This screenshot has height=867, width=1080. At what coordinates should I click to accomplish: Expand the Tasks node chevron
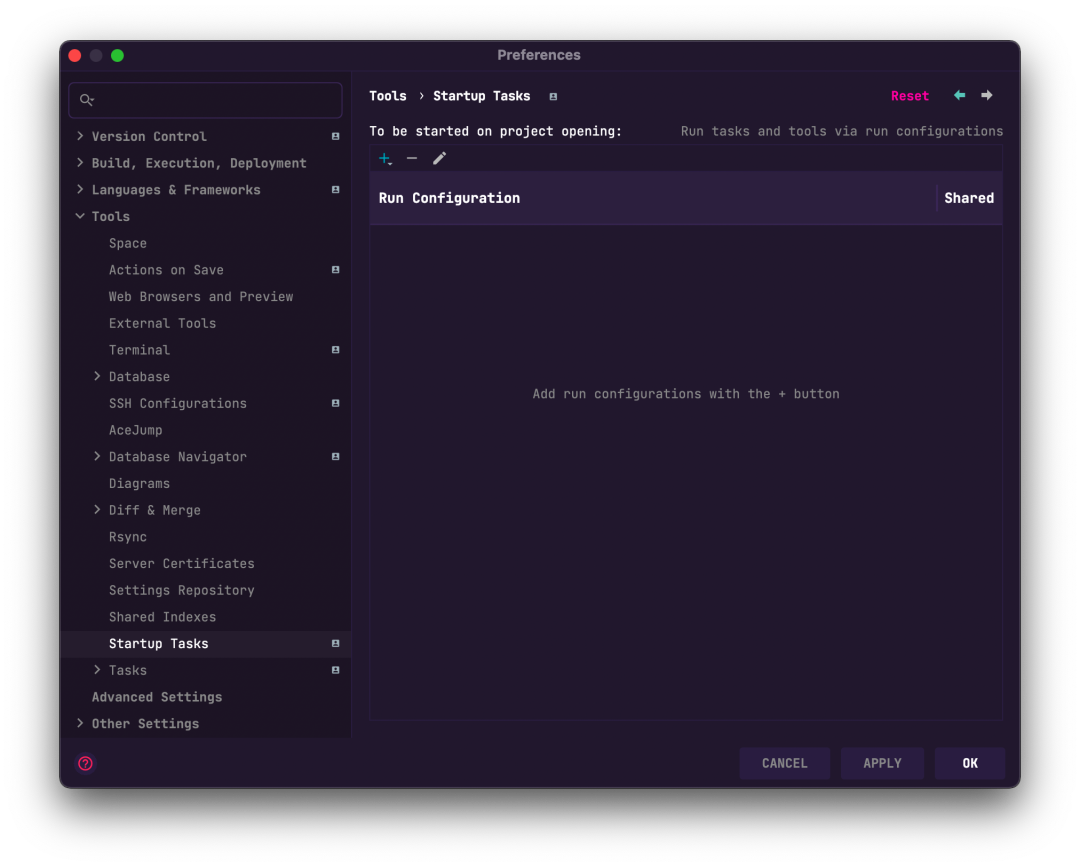click(x=97, y=669)
